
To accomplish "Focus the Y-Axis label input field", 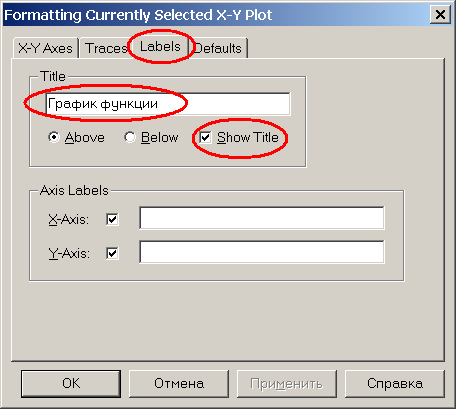I will point(262,252).
